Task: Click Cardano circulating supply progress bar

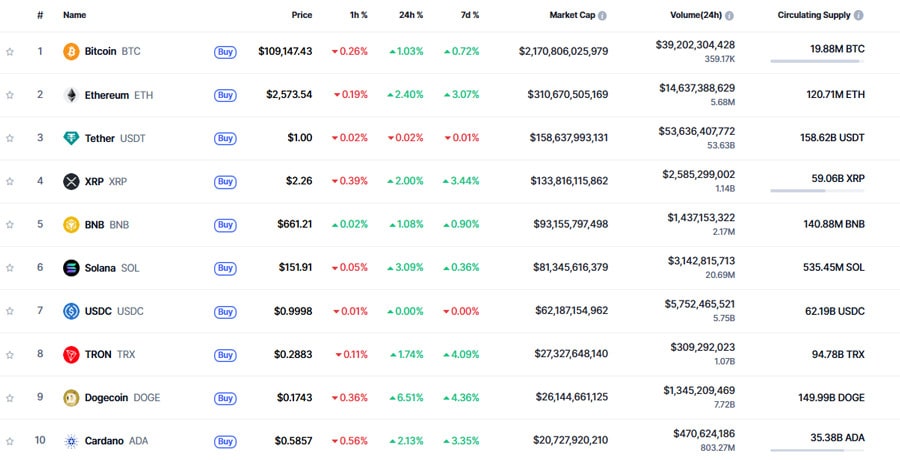Action: (817, 450)
